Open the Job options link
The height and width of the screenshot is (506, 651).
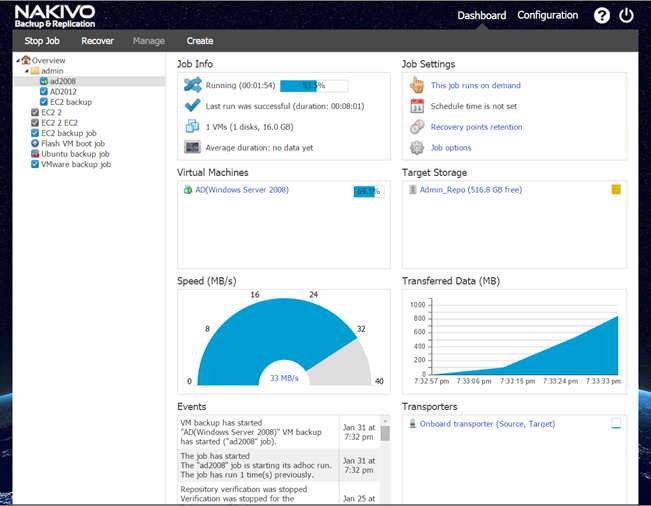(x=451, y=147)
